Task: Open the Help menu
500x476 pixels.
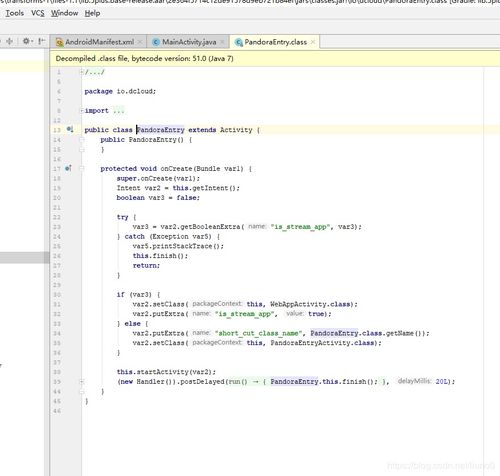Action: point(92,13)
